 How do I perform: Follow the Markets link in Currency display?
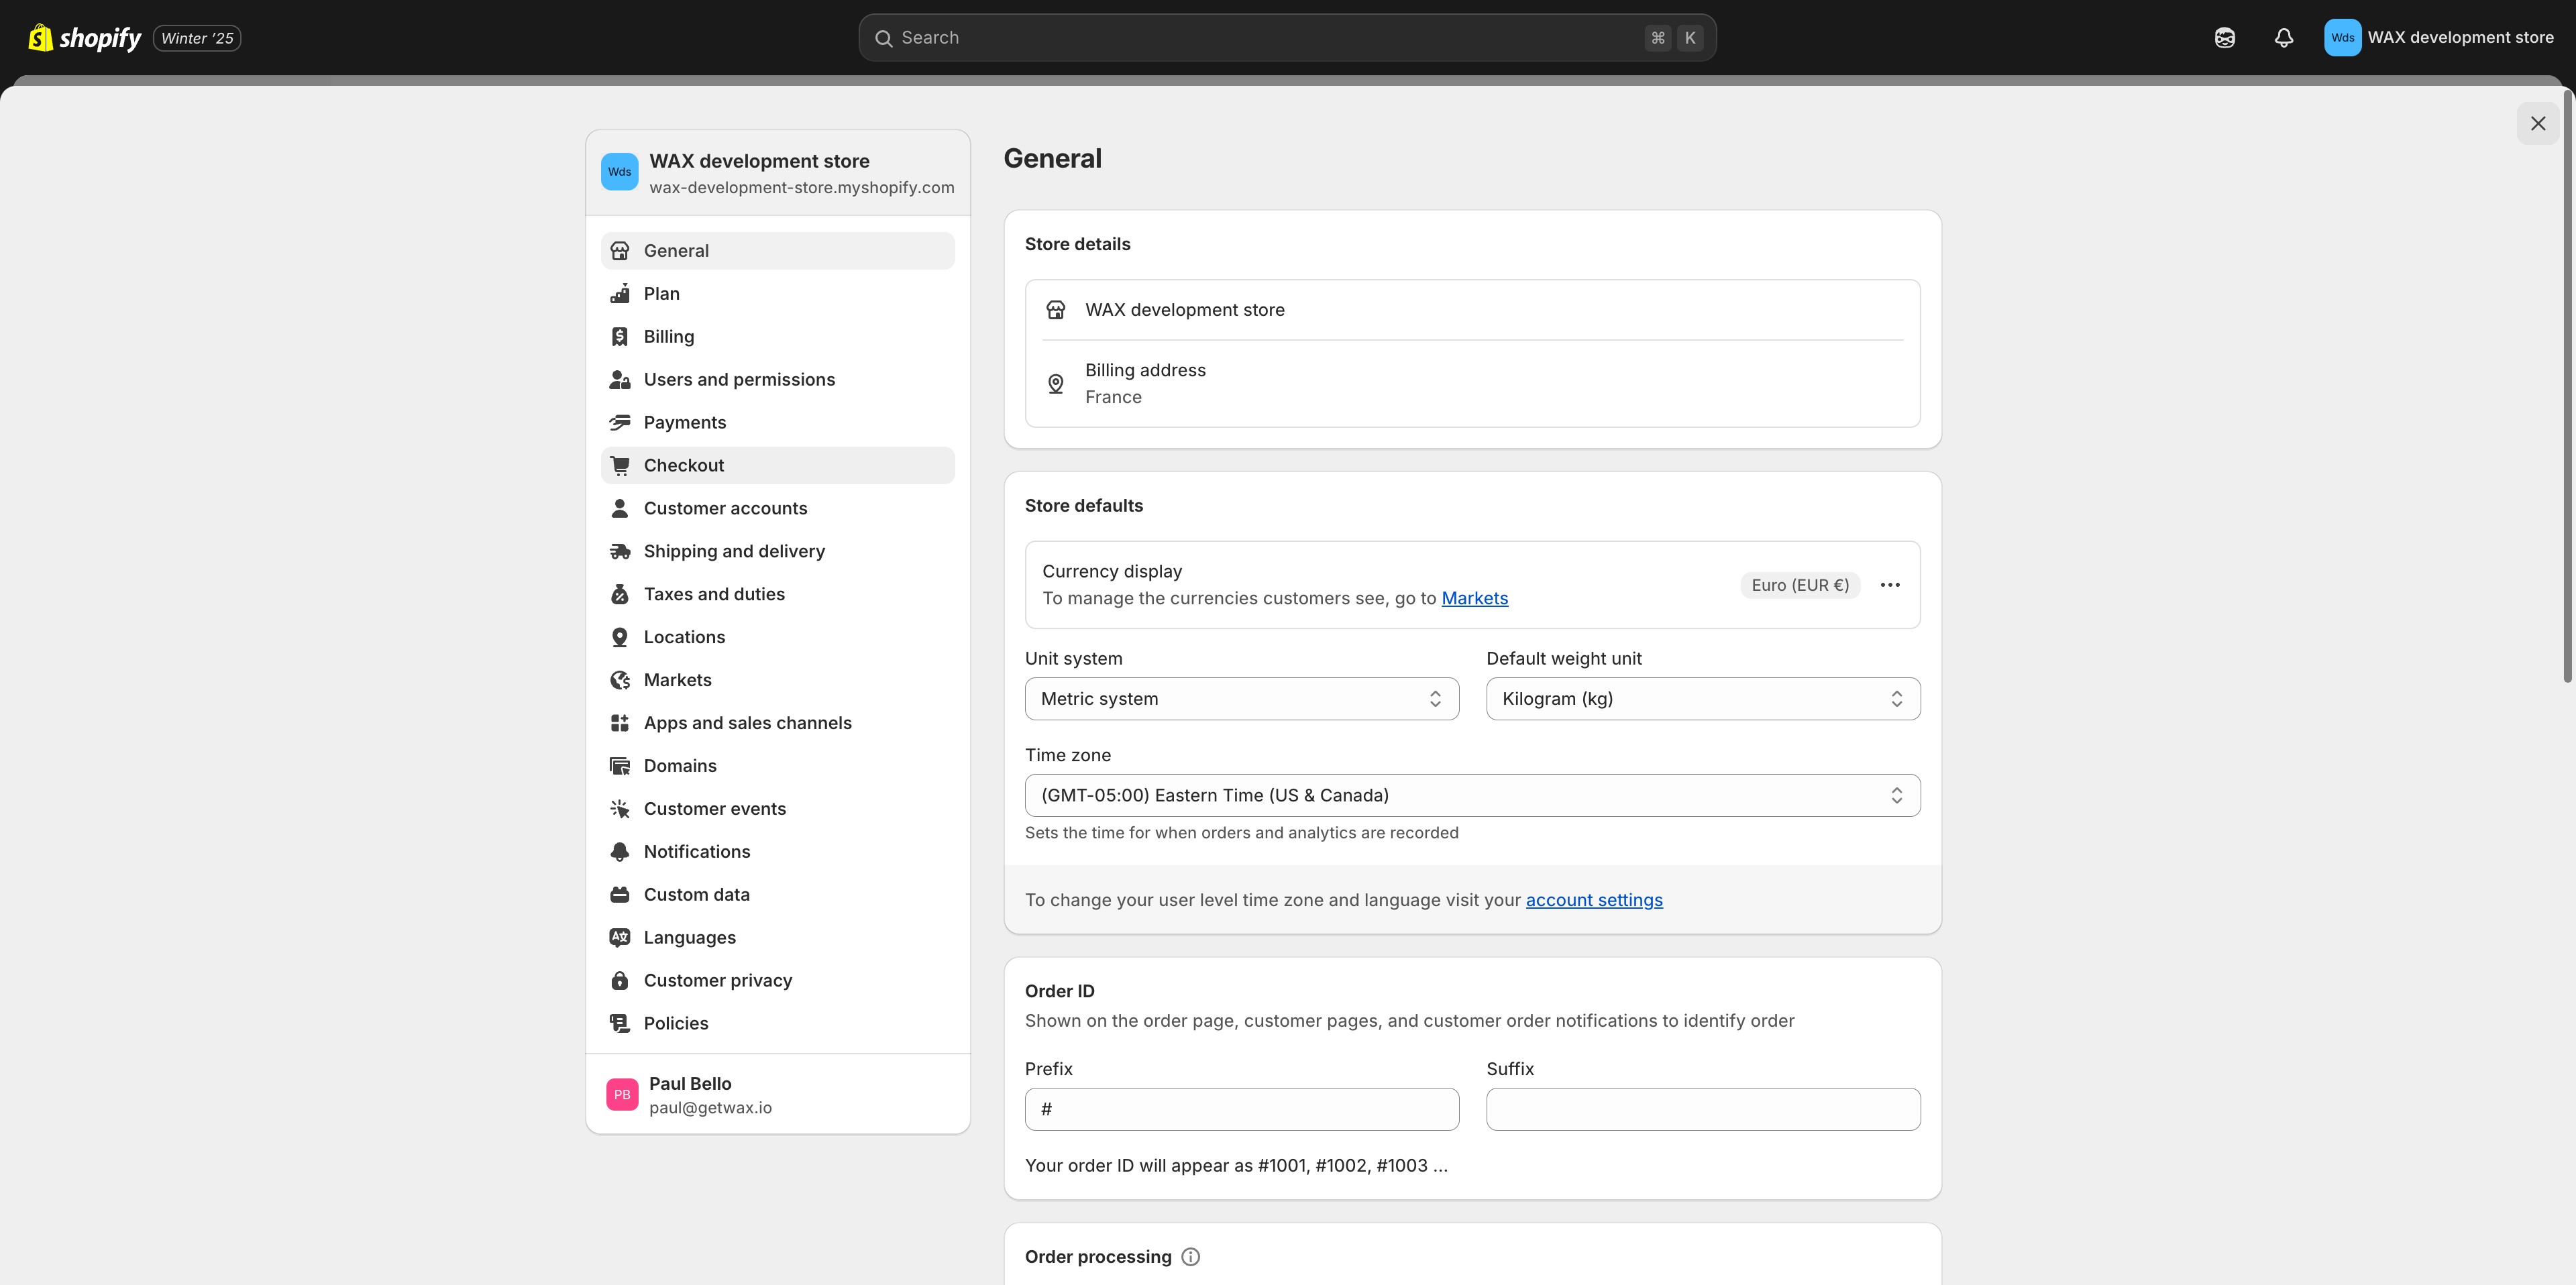(1474, 598)
